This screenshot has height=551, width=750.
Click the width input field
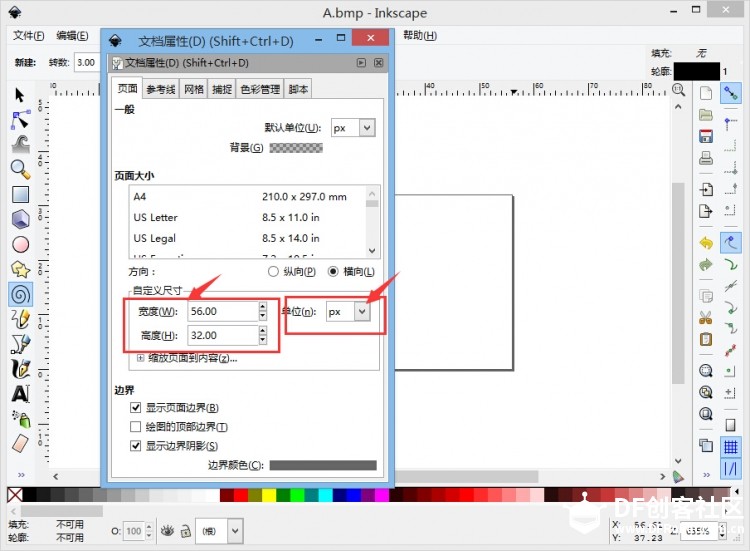tap(223, 311)
